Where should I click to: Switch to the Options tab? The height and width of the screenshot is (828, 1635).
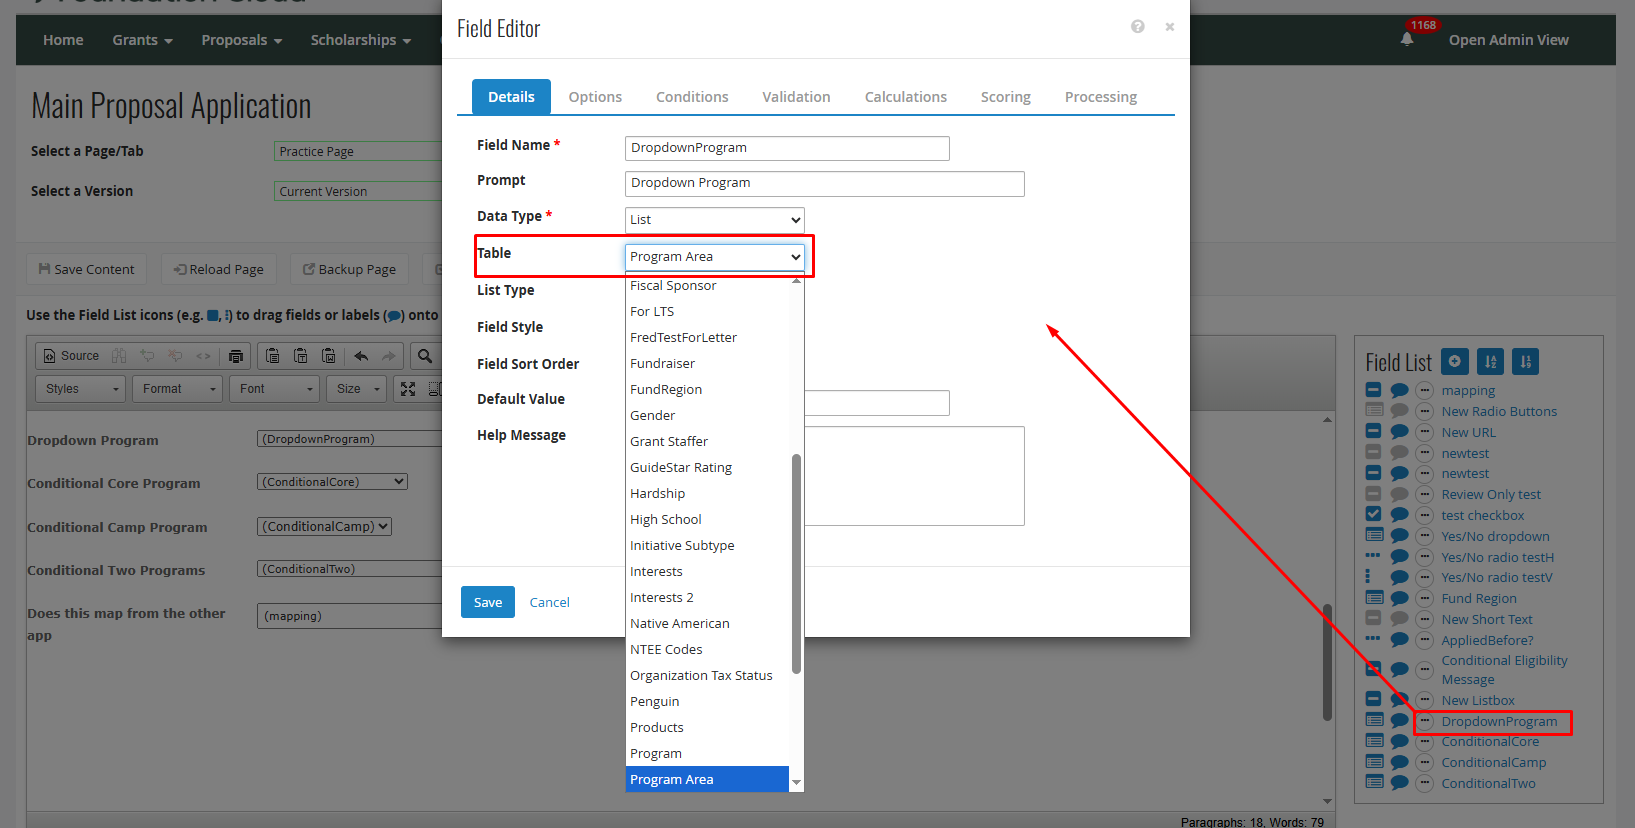coord(595,97)
